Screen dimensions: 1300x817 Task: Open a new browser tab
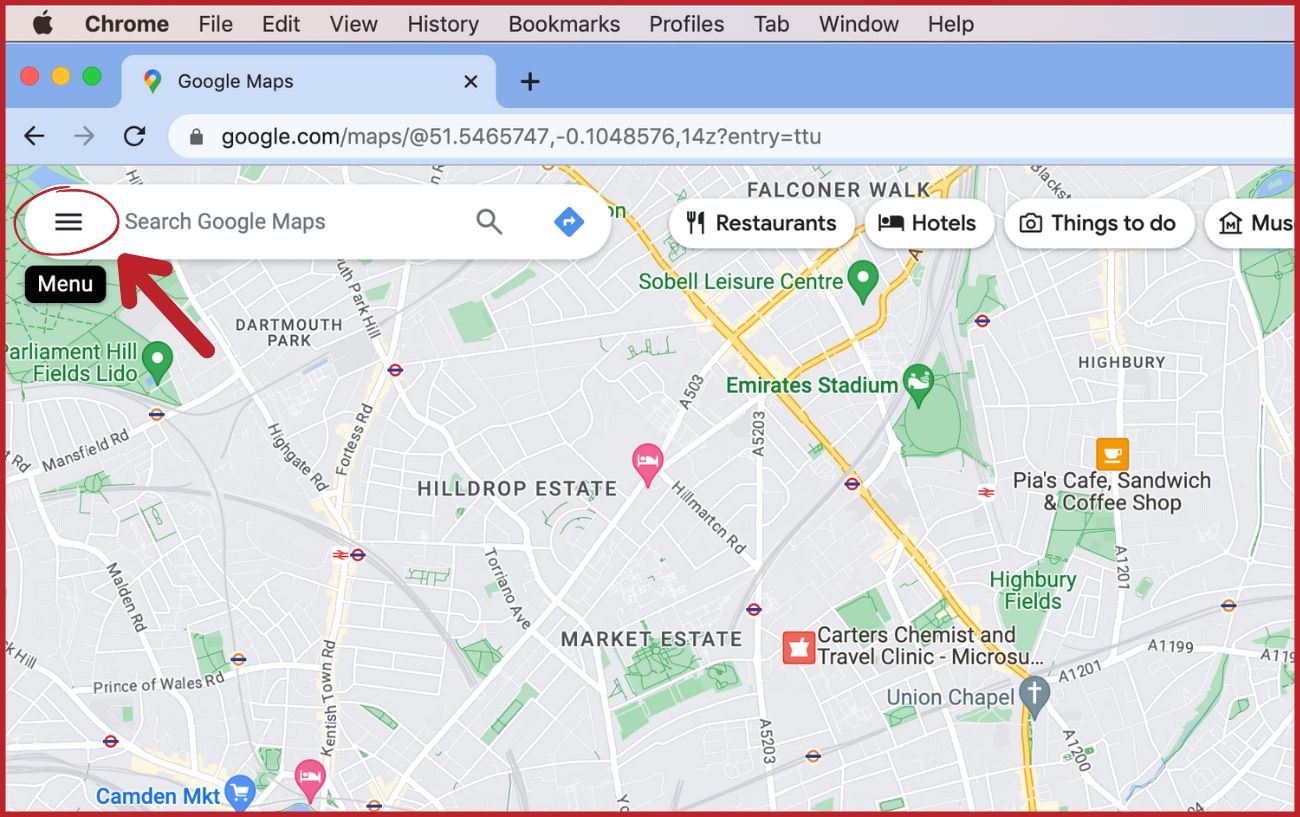pos(530,82)
